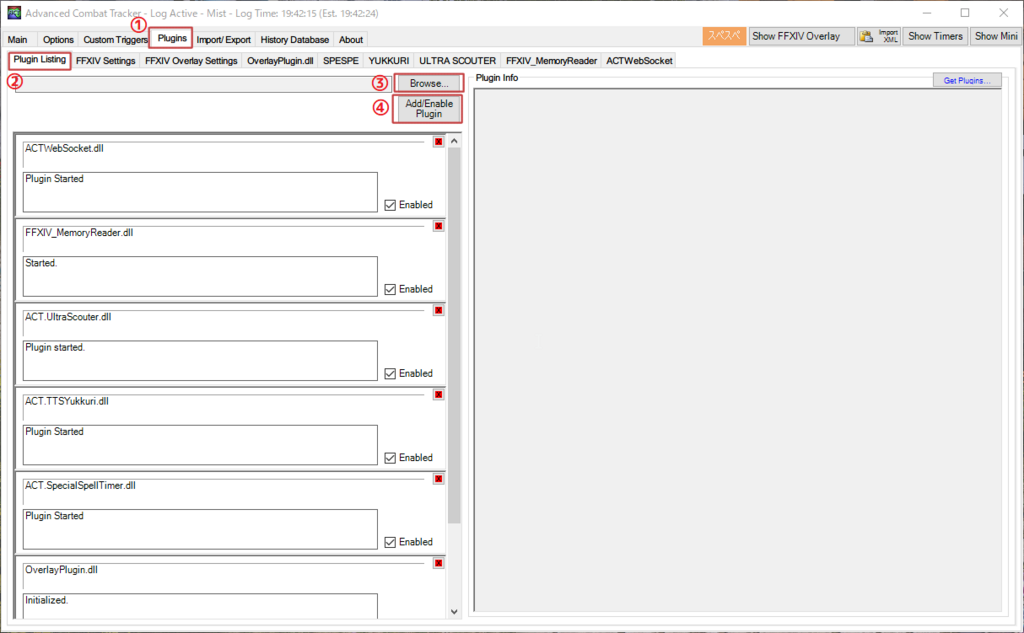Click red X on OverlayPlugin.dll entry
This screenshot has width=1024, height=633.
click(438, 563)
